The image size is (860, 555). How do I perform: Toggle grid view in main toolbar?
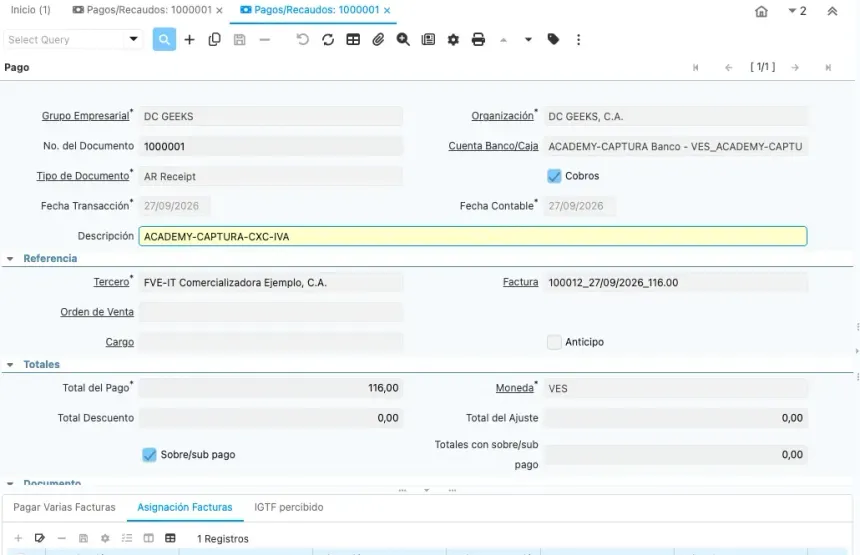tap(353, 39)
